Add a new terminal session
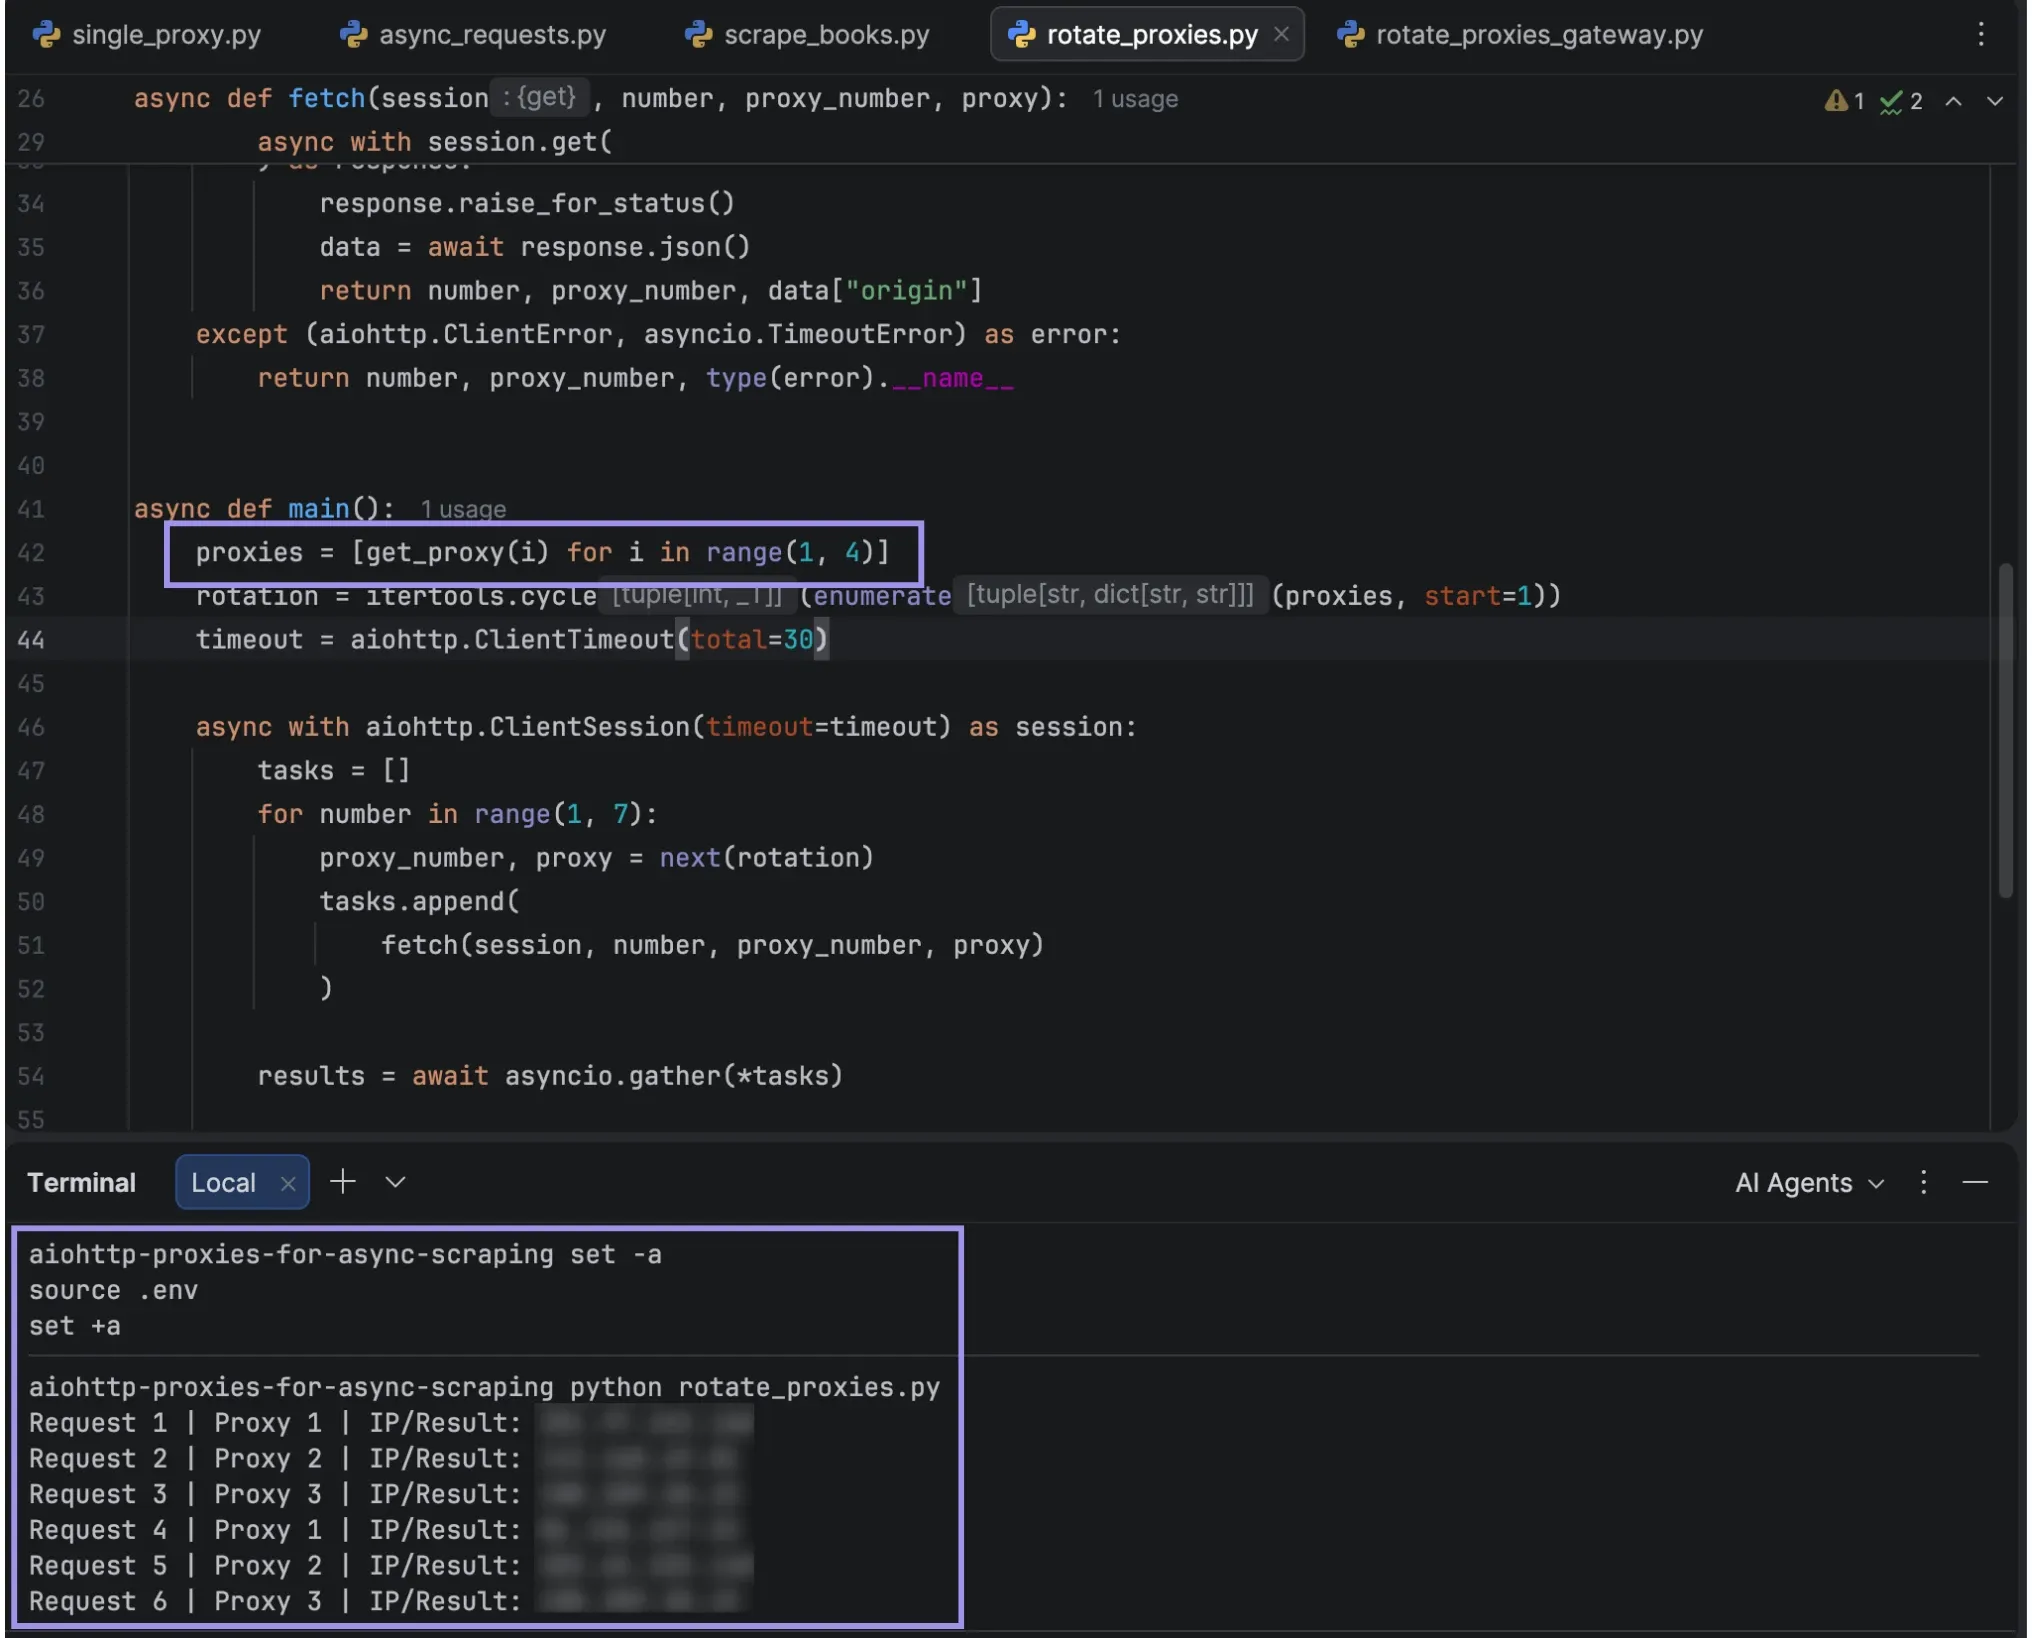This screenshot has height=1638, width=2032. pyautogui.click(x=343, y=1182)
